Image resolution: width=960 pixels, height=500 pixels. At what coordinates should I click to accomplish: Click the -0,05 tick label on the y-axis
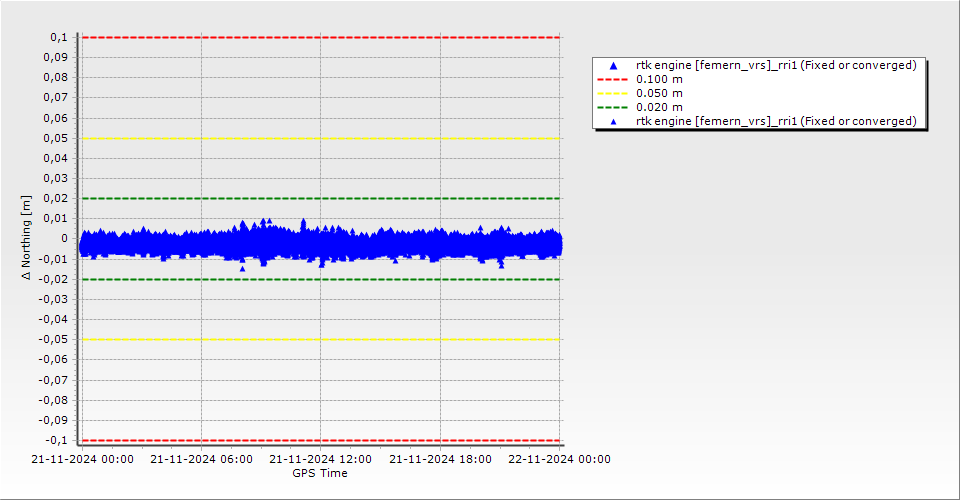[x=52, y=339]
